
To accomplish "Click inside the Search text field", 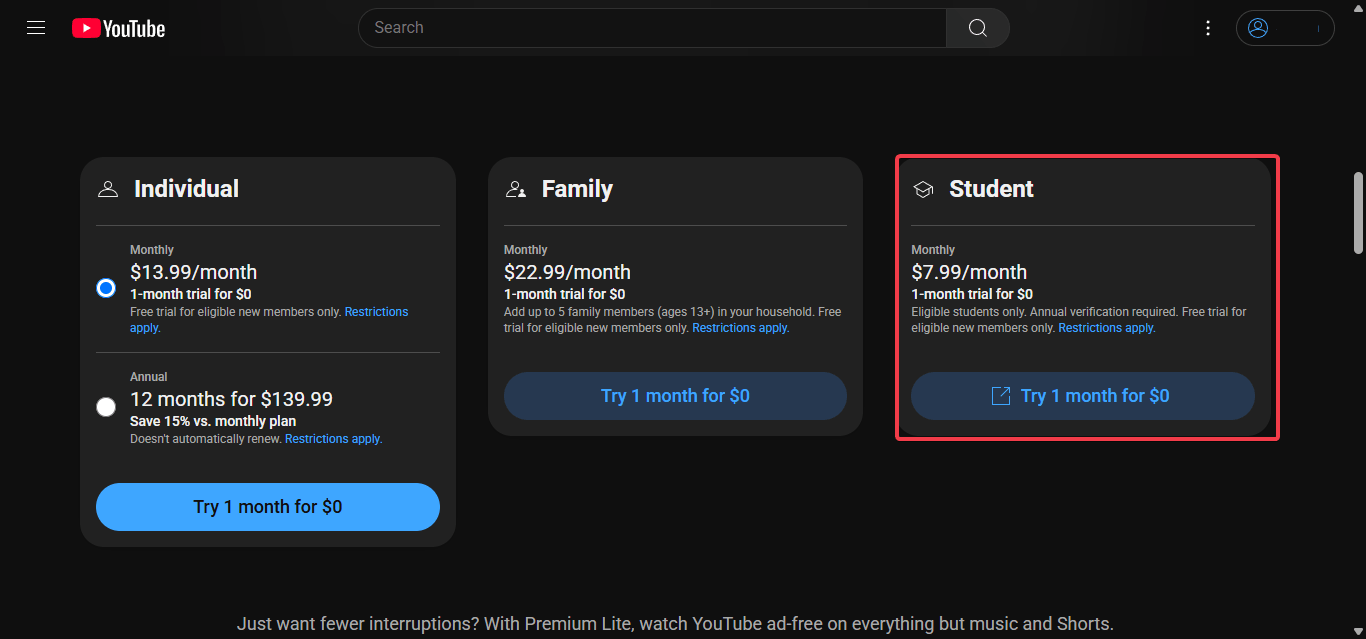I will [650, 28].
